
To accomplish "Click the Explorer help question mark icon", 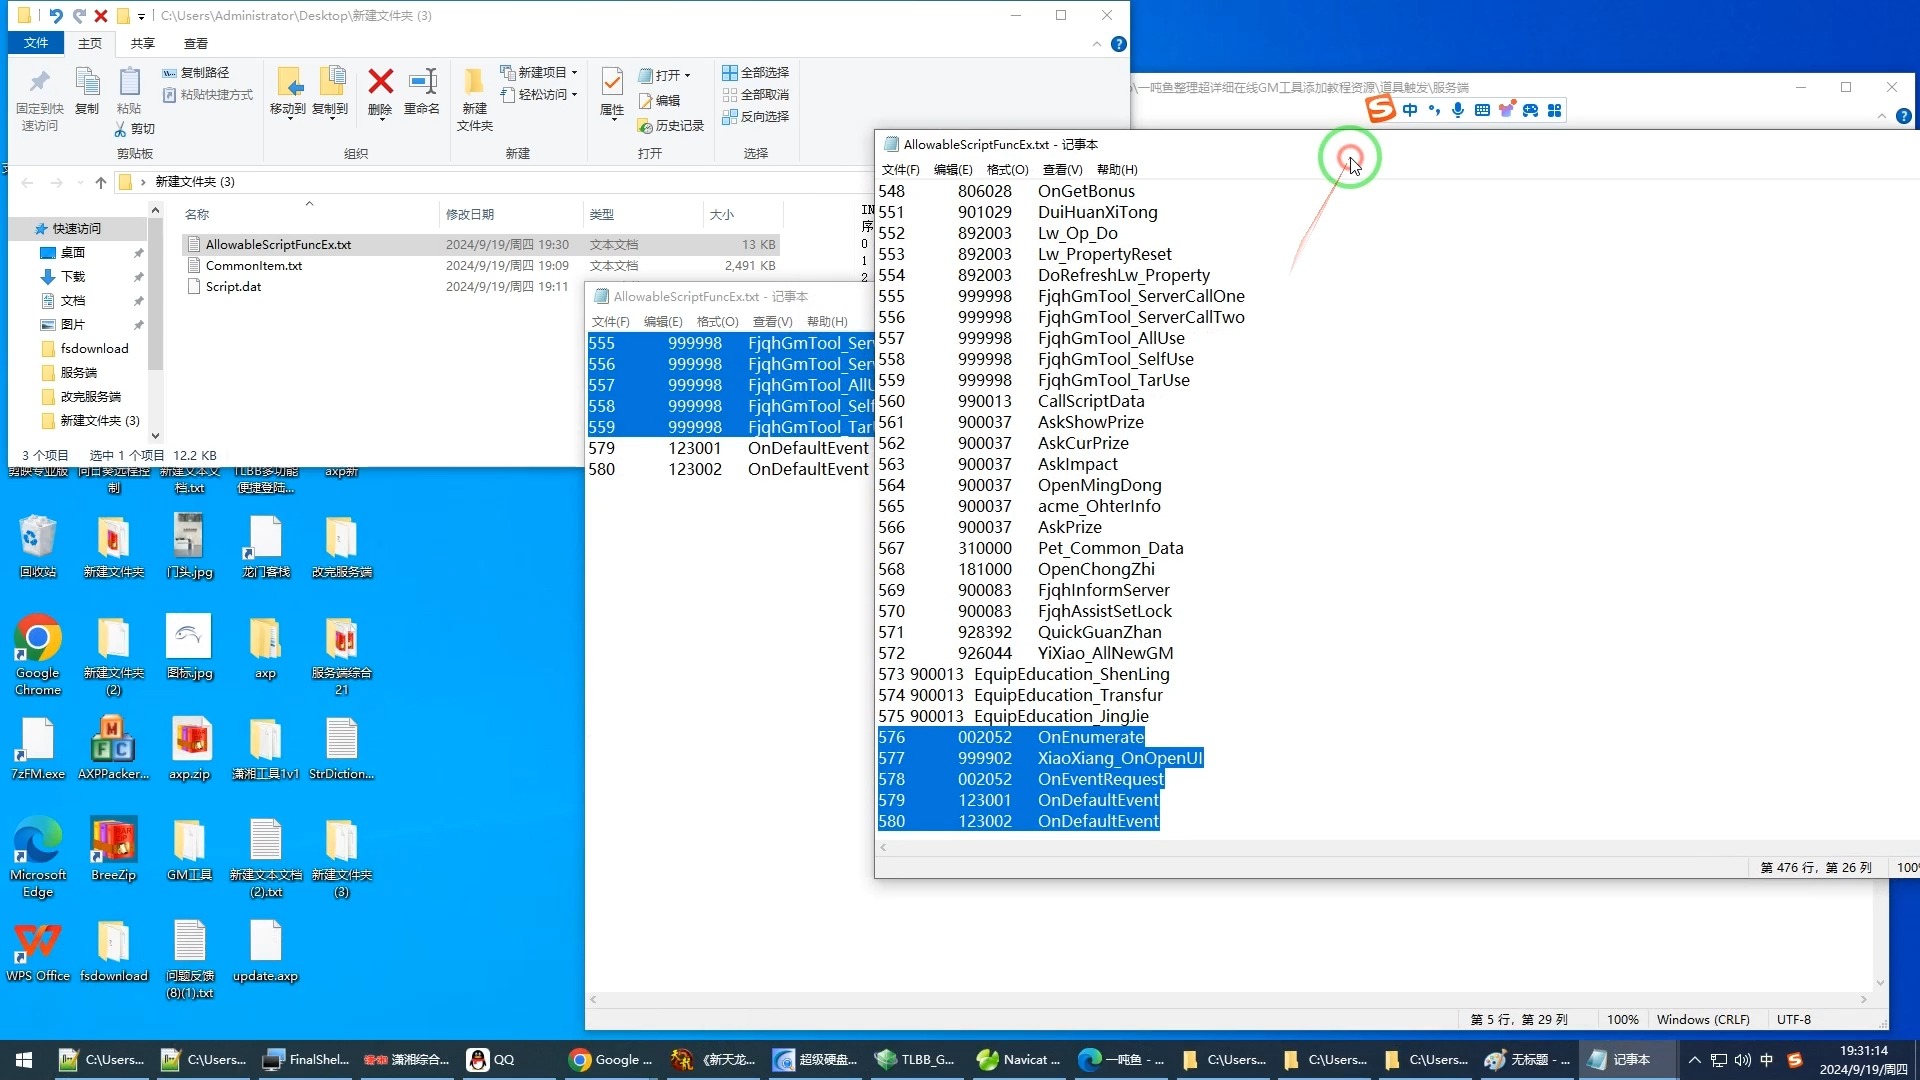I will coord(1119,44).
